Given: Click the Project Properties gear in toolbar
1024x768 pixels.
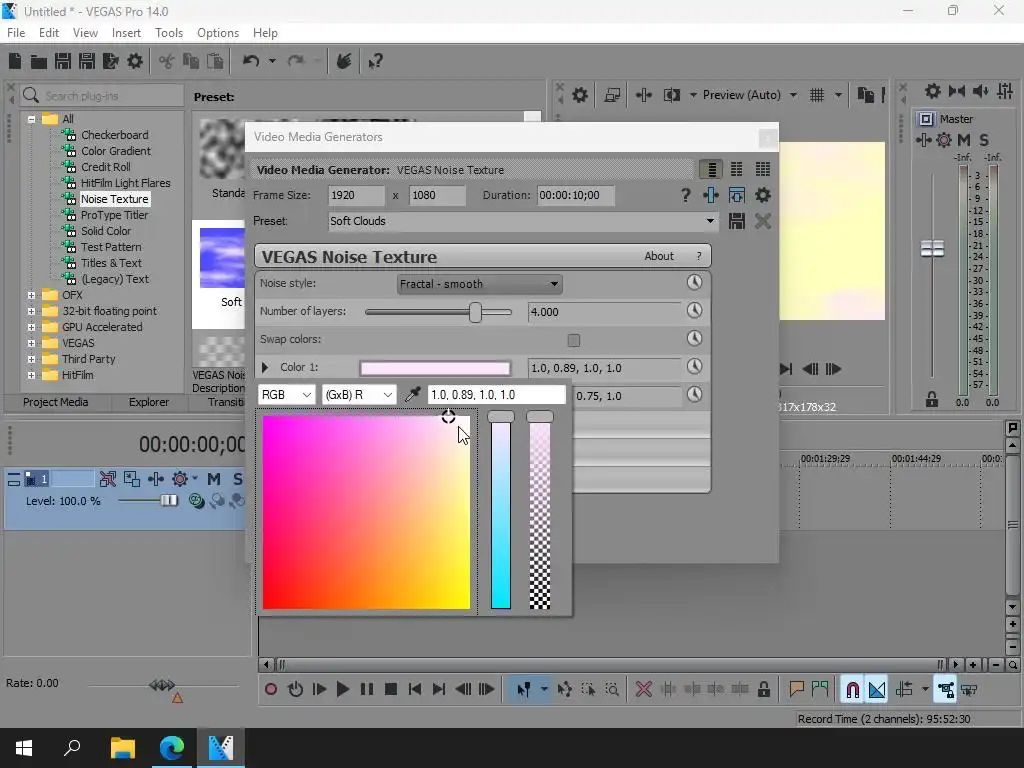Looking at the screenshot, I should coord(135,61).
